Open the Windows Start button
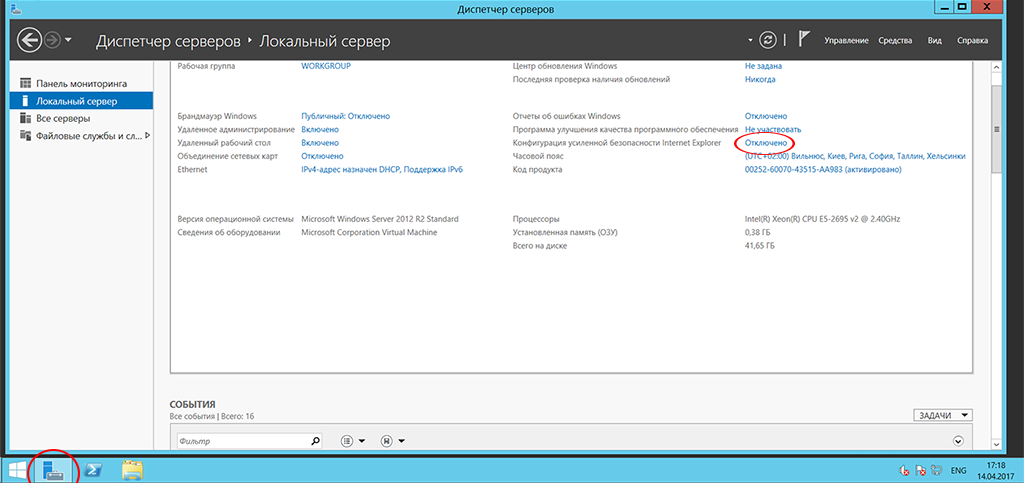This screenshot has width=1024, height=483. [x=17, y=470]
